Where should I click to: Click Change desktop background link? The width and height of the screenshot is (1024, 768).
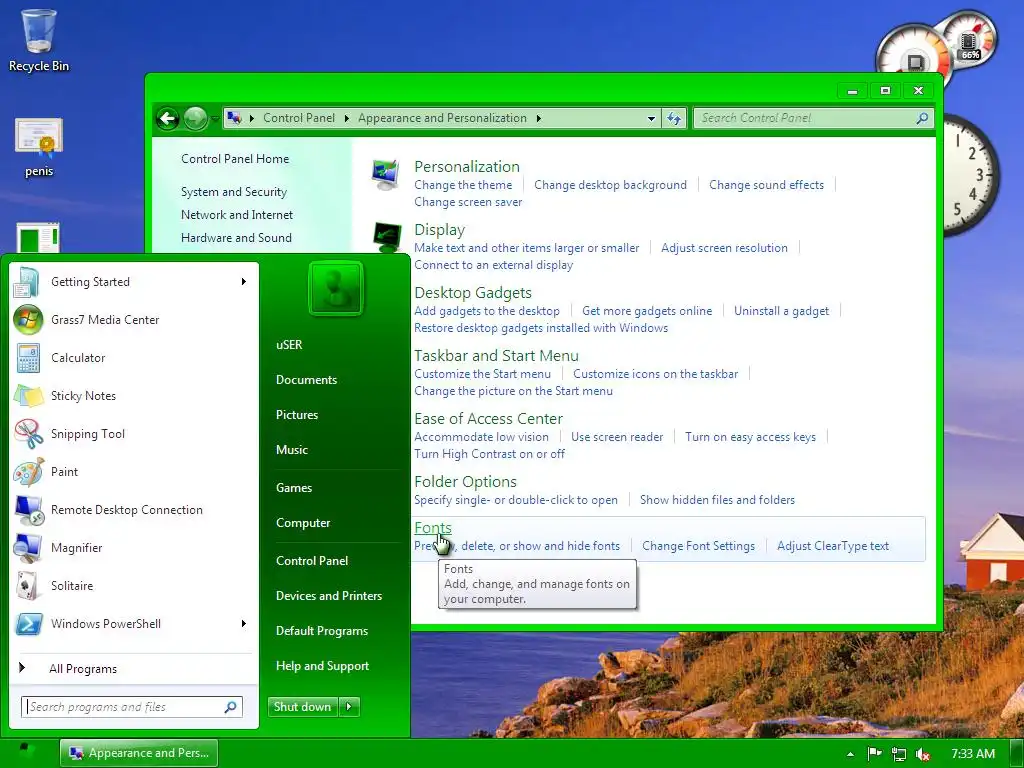(611, 185)
